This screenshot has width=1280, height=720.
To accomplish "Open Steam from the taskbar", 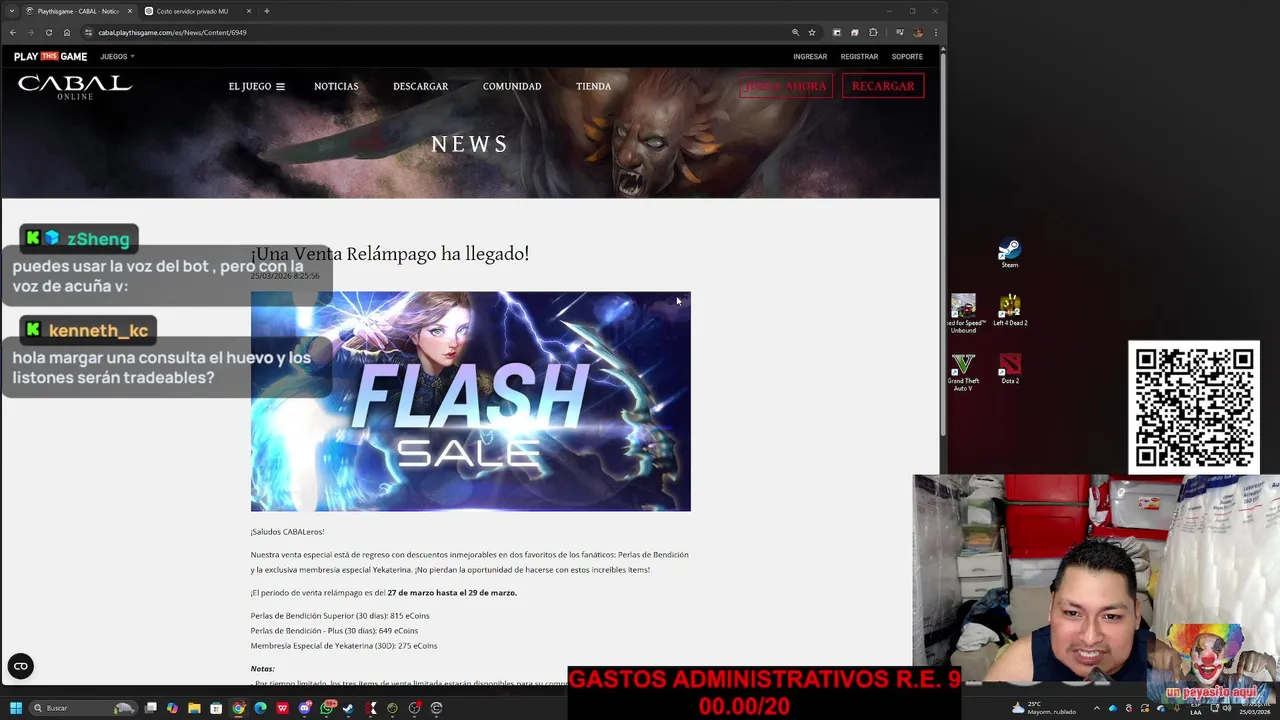I will pyautogui.click(x=348, y=708).
